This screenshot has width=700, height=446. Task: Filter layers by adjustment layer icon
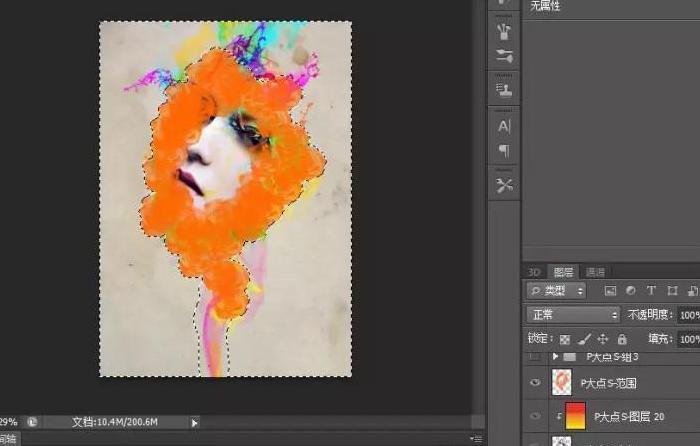coord(631,291)
